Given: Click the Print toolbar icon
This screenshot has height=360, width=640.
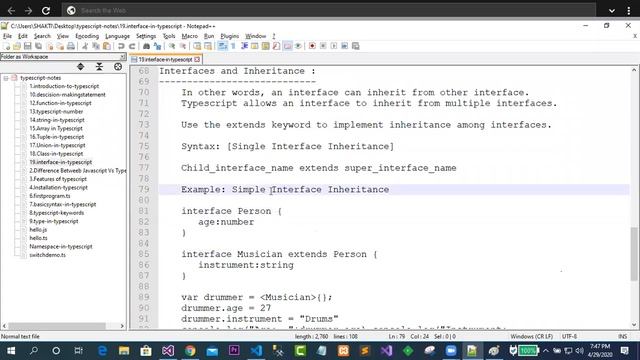Looking at the screenshot, I should pos(70,46).
